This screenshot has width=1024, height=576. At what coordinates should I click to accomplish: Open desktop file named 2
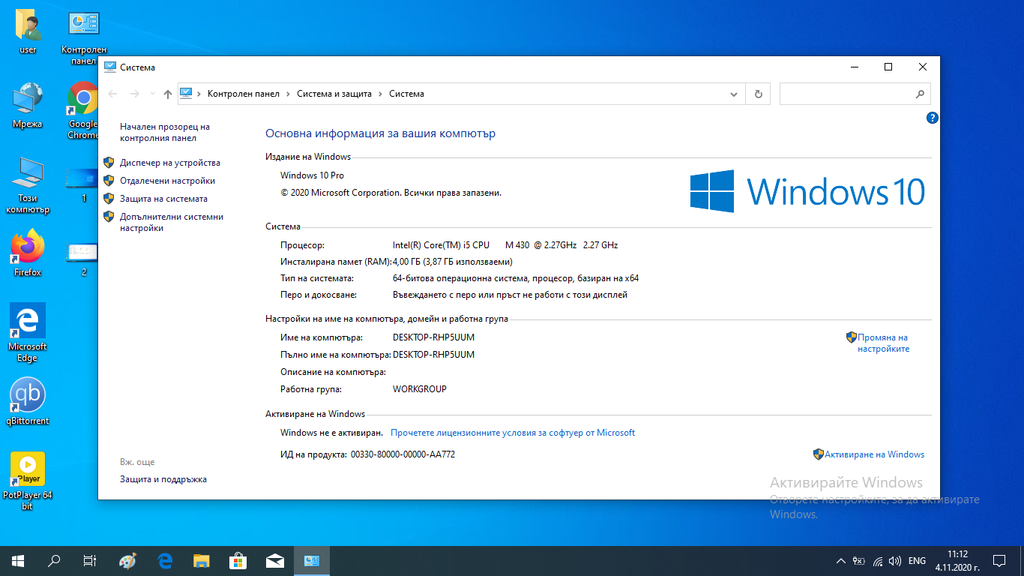(83, 259)
